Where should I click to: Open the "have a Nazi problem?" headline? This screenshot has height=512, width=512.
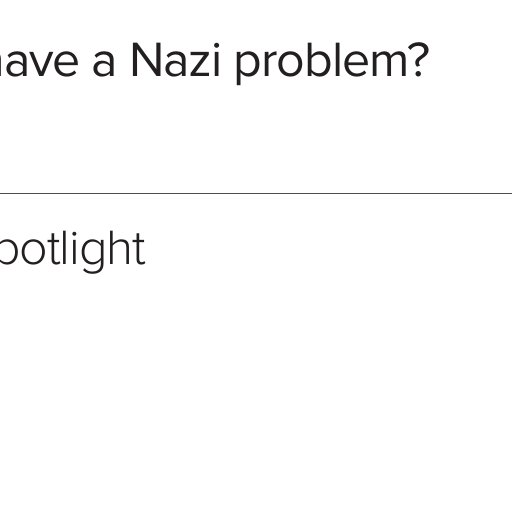point(213,62)
